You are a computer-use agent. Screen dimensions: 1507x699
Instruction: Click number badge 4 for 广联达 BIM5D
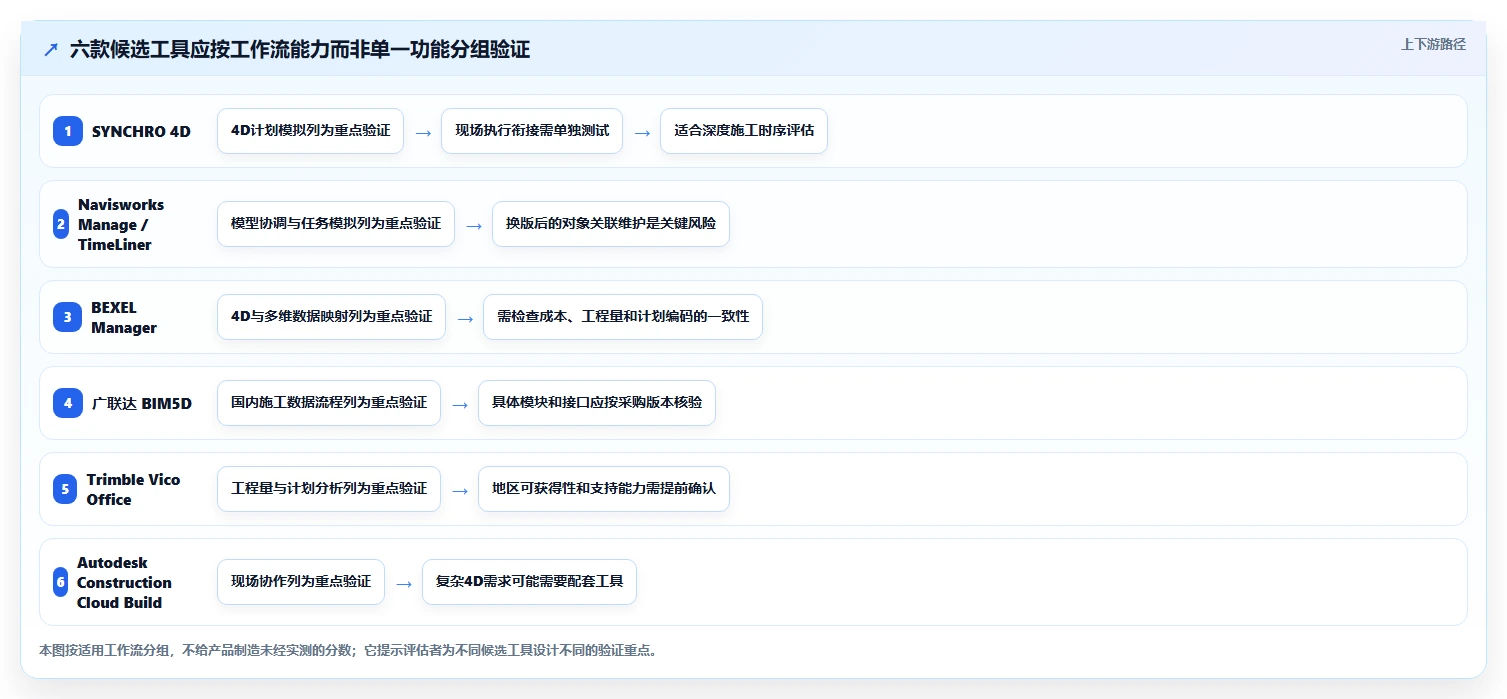click(x=68, y=403)
